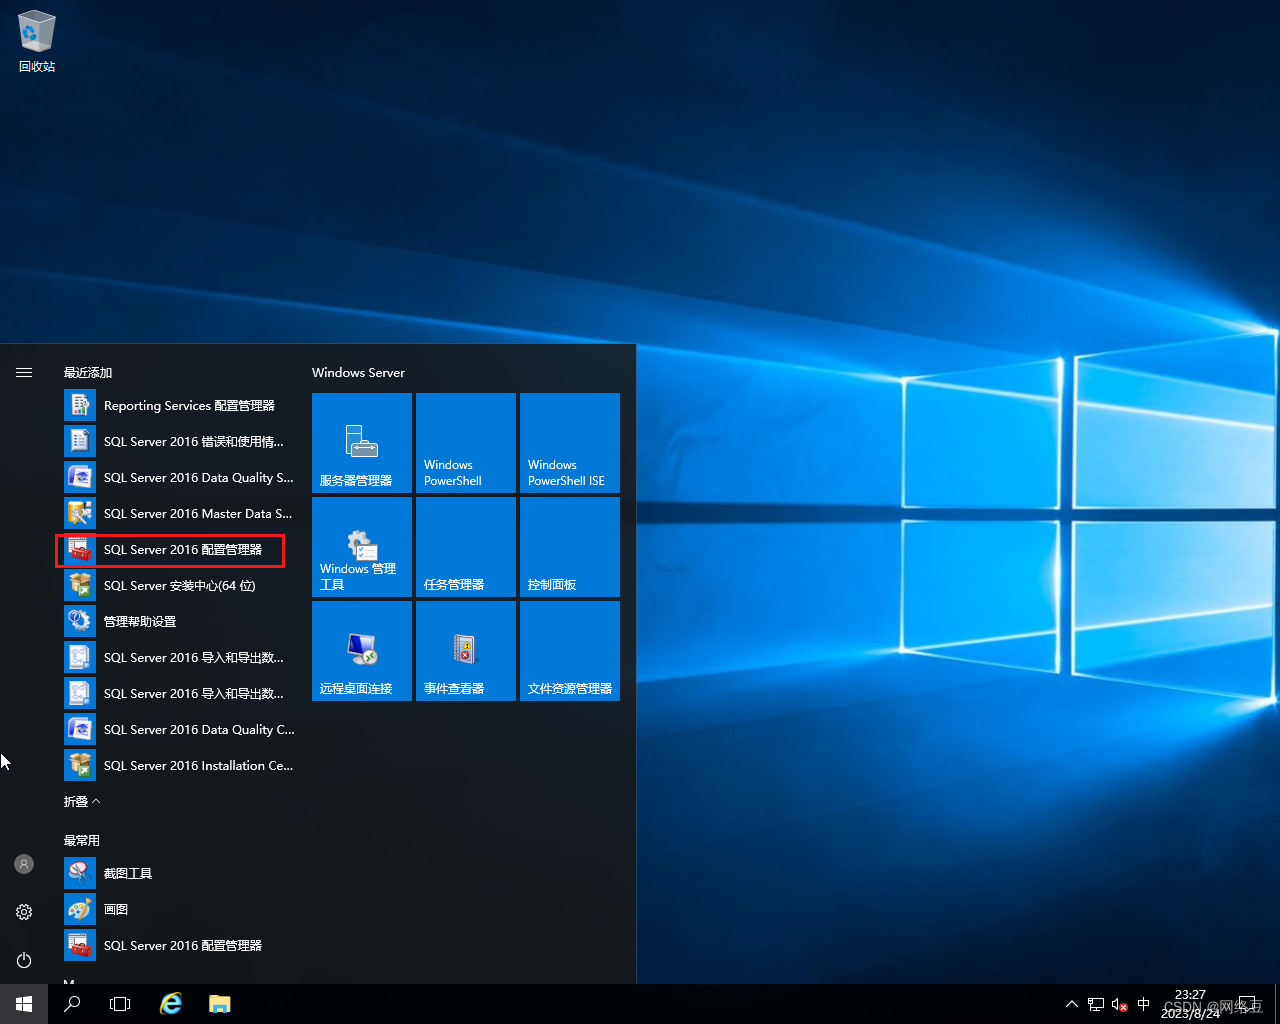Collapse the recently added list
Screen dimensions: 1280x1024
pyautogui.click(x=82, y=802)
